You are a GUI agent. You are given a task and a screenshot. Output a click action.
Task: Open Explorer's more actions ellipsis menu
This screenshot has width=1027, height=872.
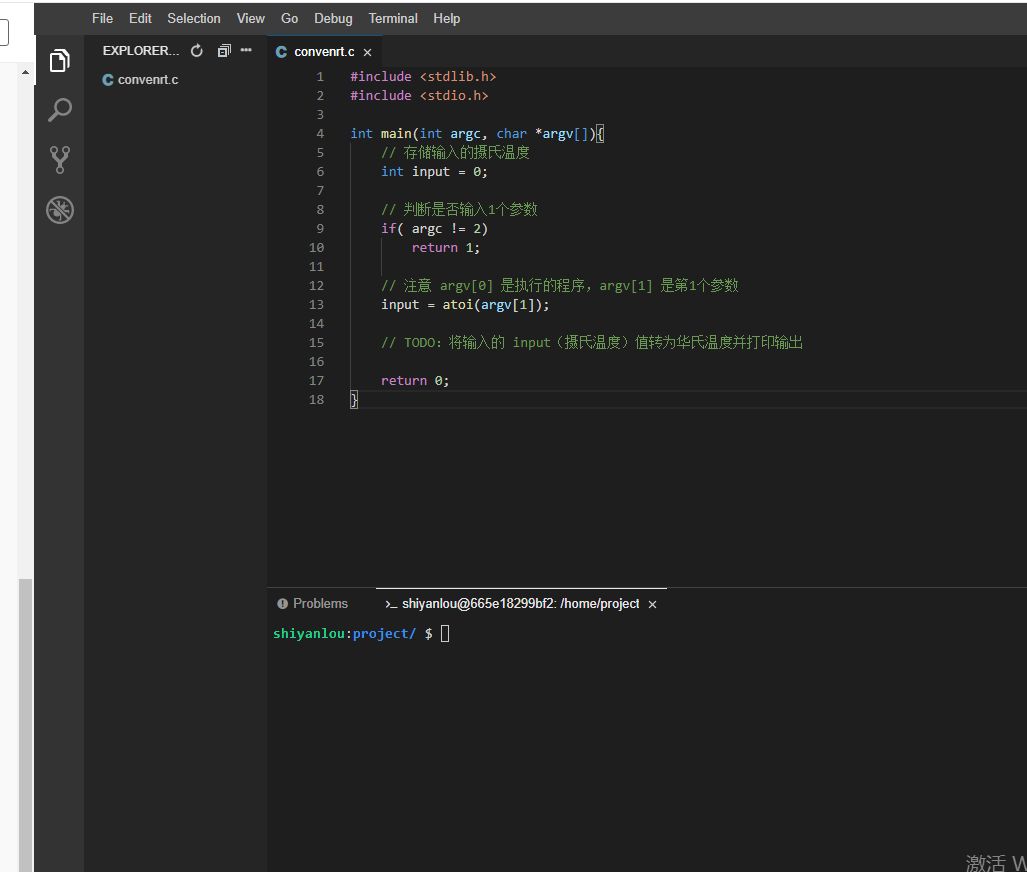click(x=247, y=51)
